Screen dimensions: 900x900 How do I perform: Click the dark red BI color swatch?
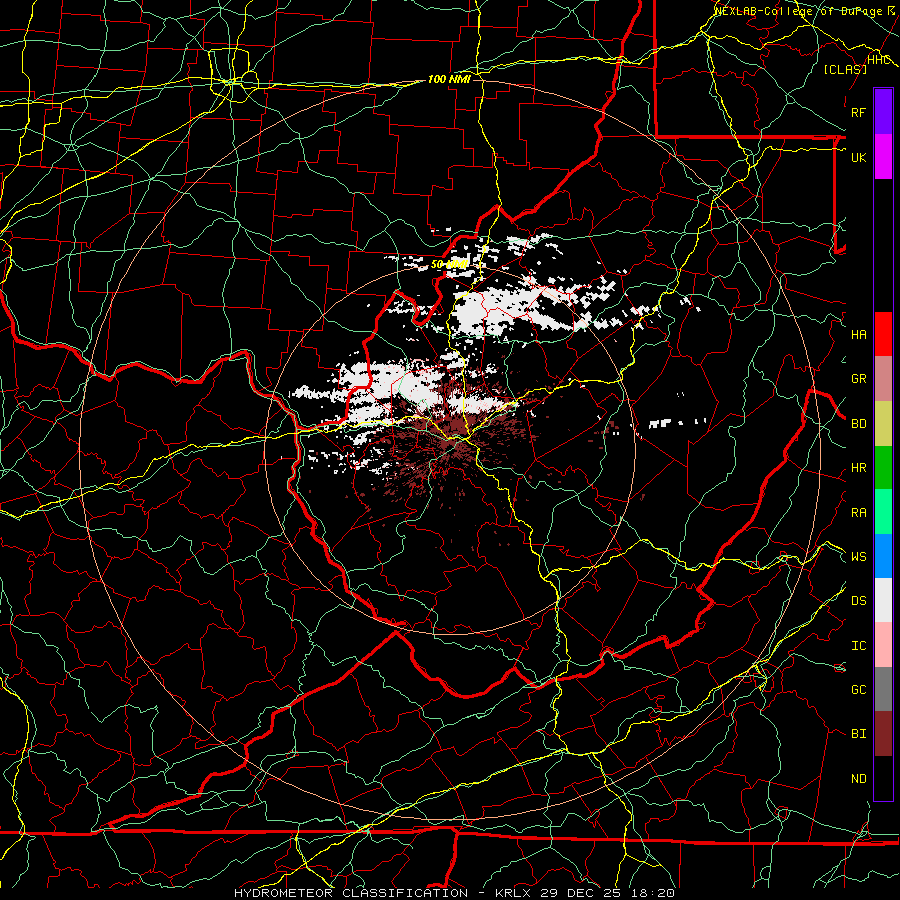(x=883, y=734)
